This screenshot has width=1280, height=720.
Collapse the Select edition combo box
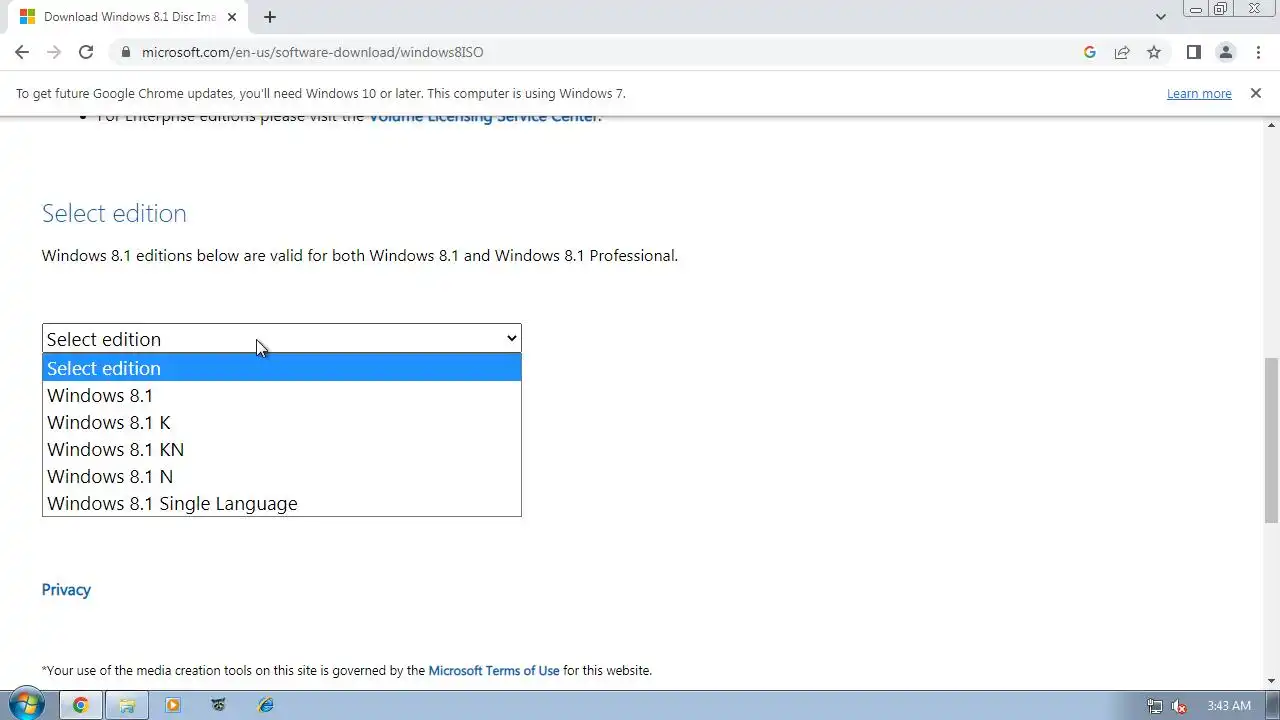281,339
